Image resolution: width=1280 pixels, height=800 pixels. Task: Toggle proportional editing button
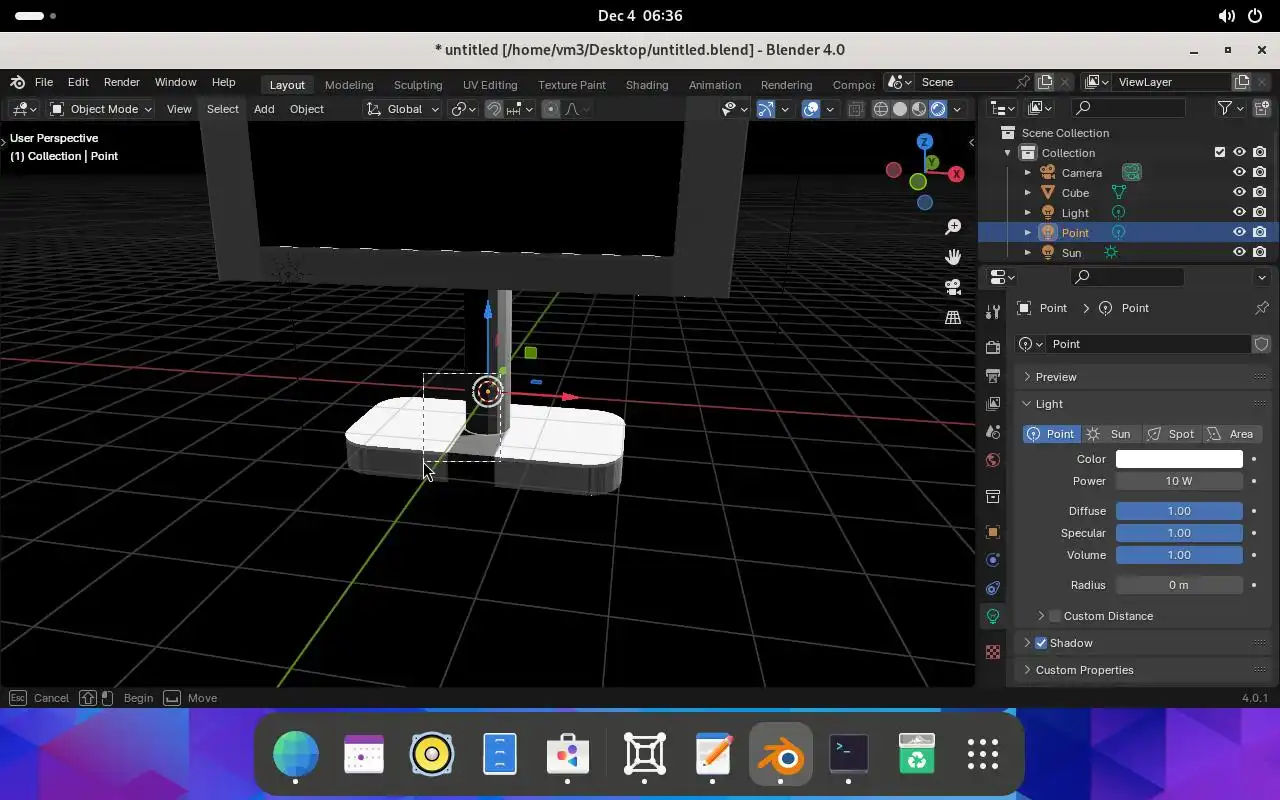551,109
